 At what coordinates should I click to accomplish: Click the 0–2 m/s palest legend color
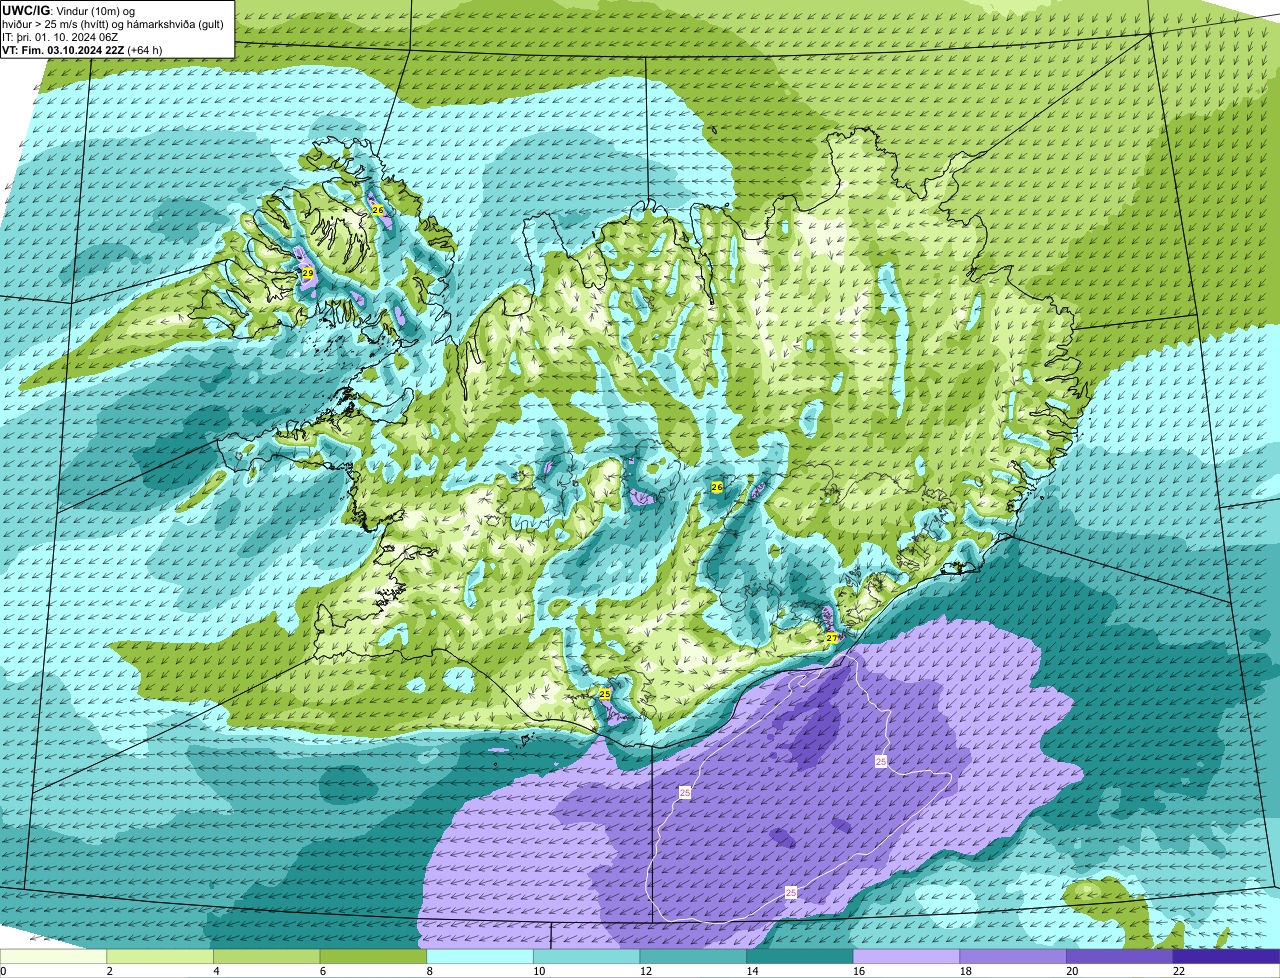click(x=53, y=957)
